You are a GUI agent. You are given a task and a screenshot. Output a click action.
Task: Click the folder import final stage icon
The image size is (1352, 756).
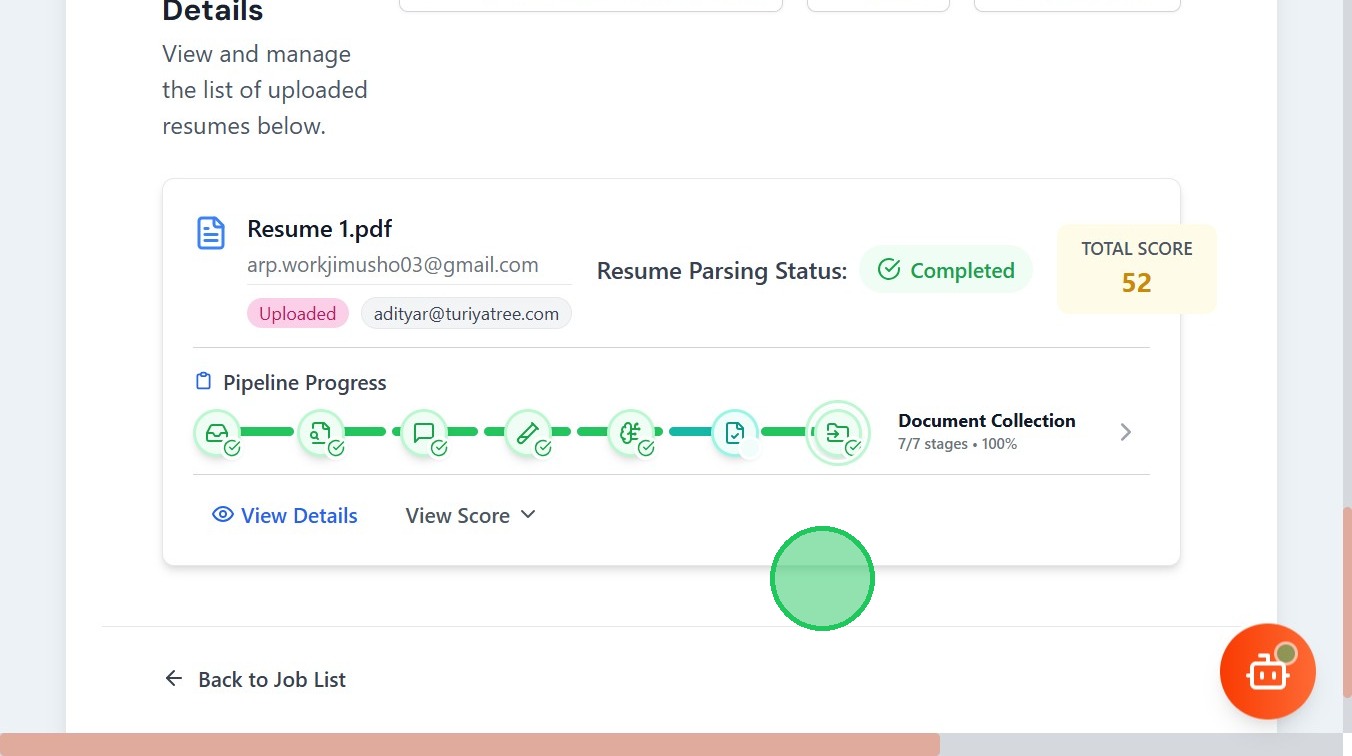click(838, 433)
